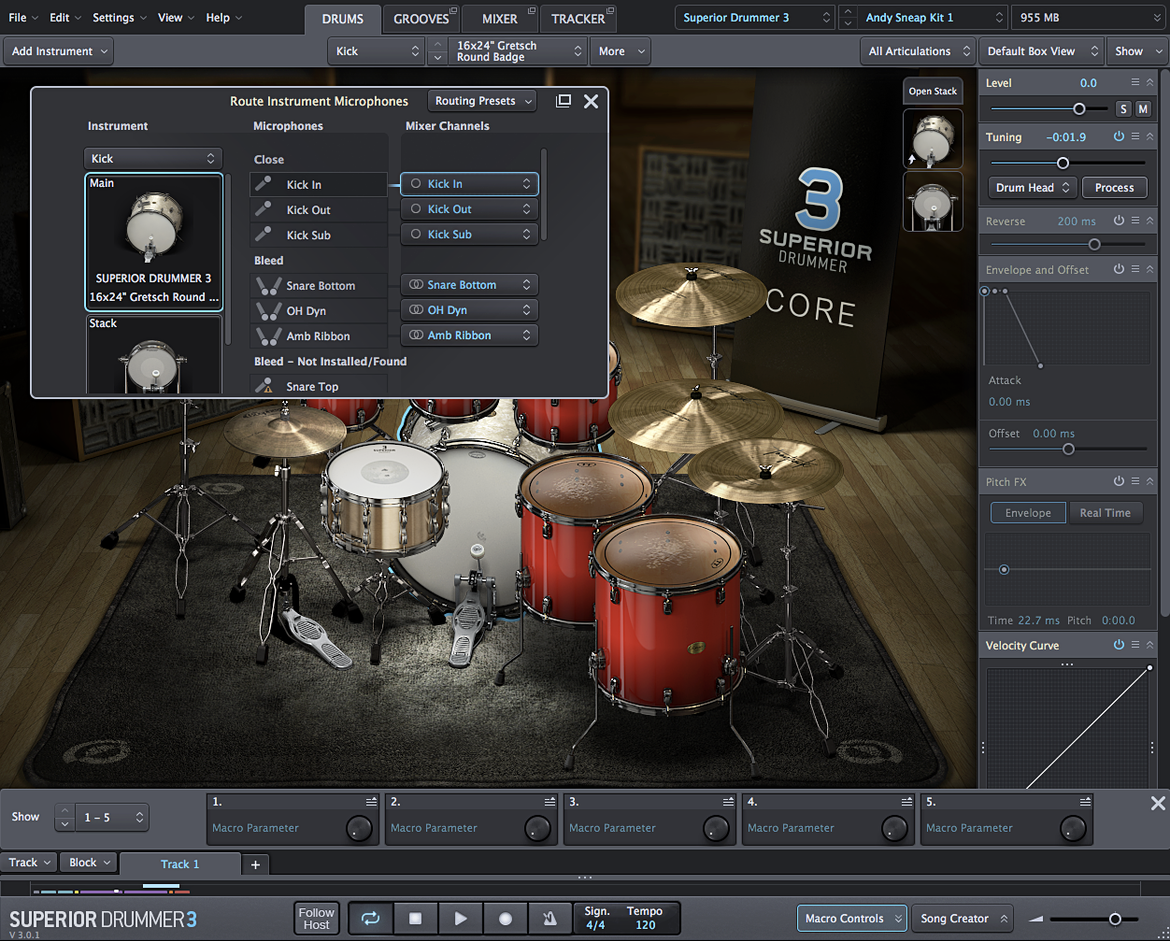The height and width of the screenshot is (941, 1170).
Task: Switch to the TRACKER tab
Action: [578, 19]
